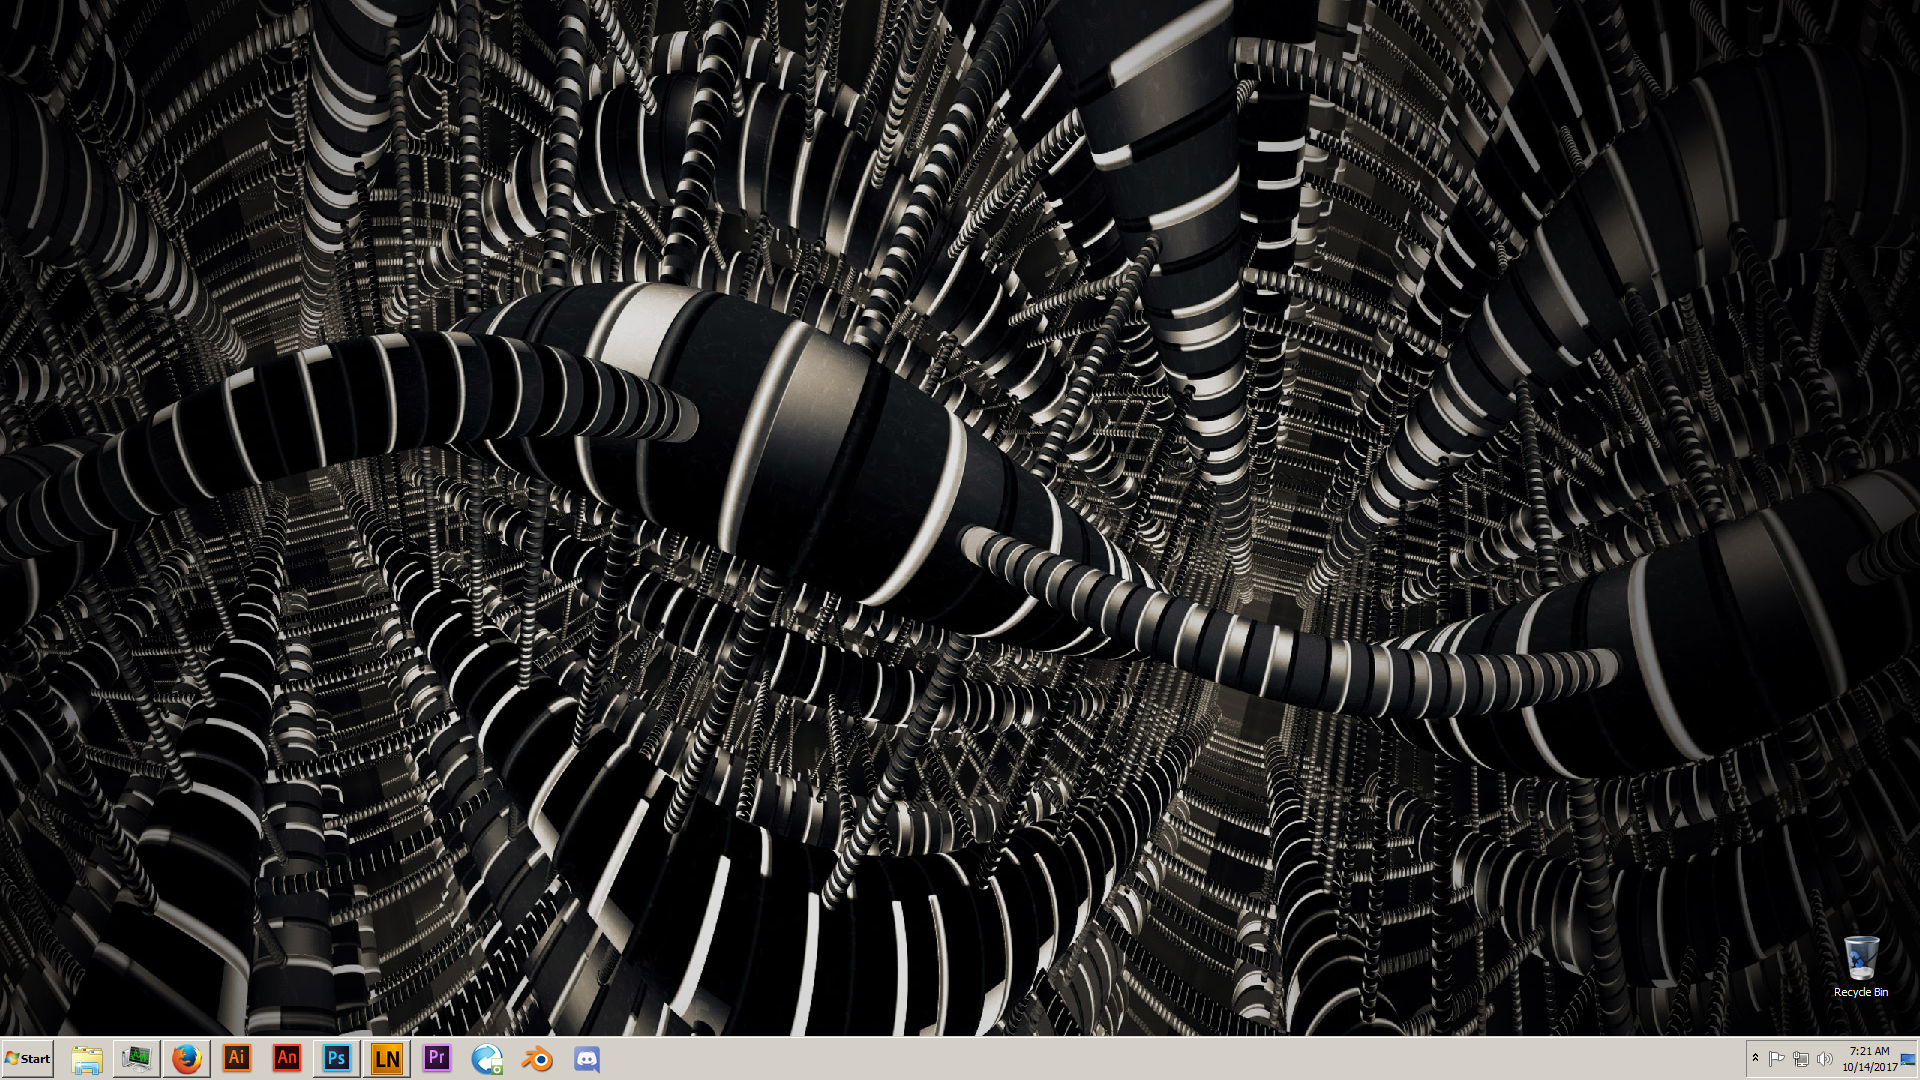The height and width of the screenshot is (1080, 1920).
Task: Open the volume speaker tray icon
Action: (1825, 1059)
